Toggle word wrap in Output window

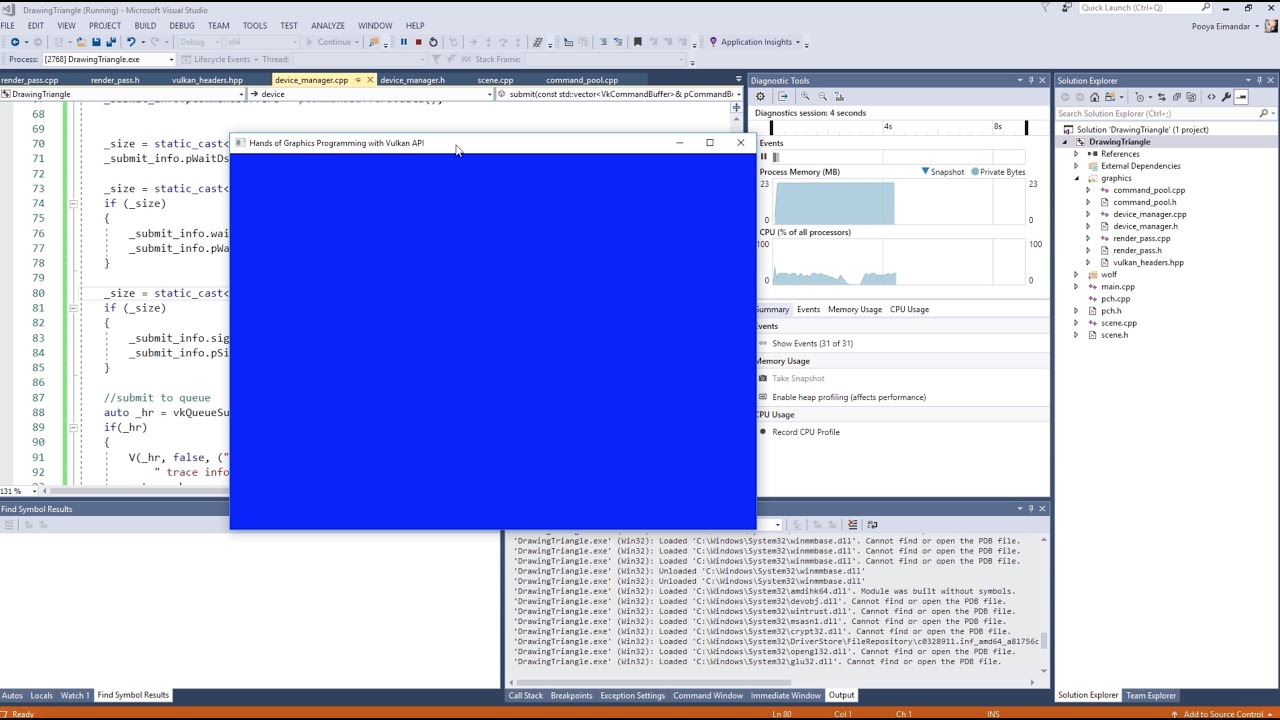pyautogui.click(x=872, y=524)
